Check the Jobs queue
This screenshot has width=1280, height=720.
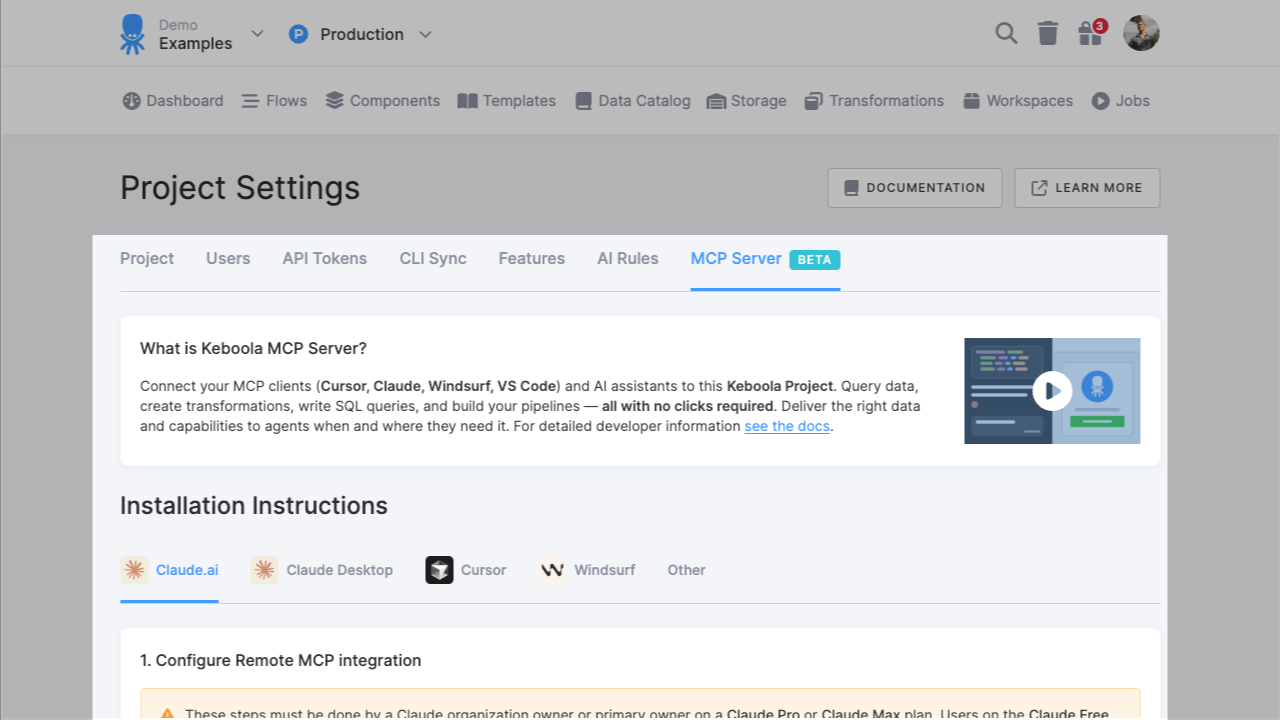click(x=1120, y=100)
